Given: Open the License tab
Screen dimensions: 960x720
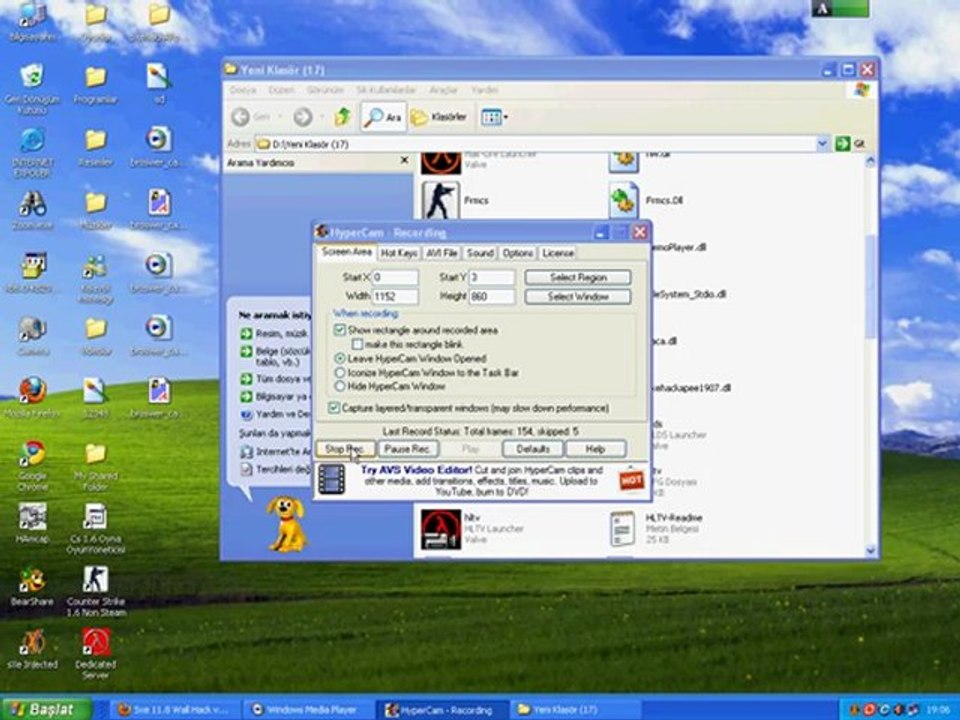Looking at the screenshot, I should tap(558, 253).
